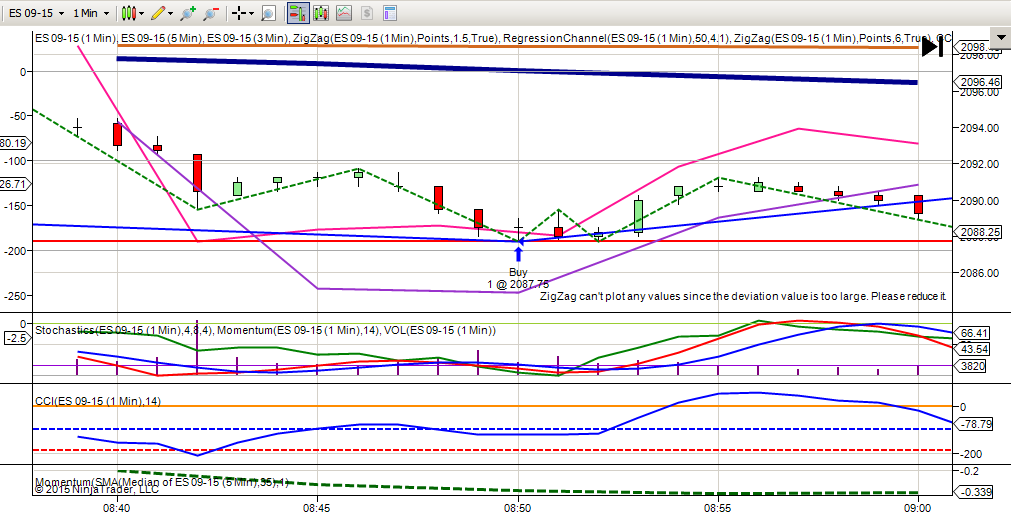The height and width of the screenshot is (522, 1011).
Task: Toggle the highlighted Chart Trader button
Action: 298,13
